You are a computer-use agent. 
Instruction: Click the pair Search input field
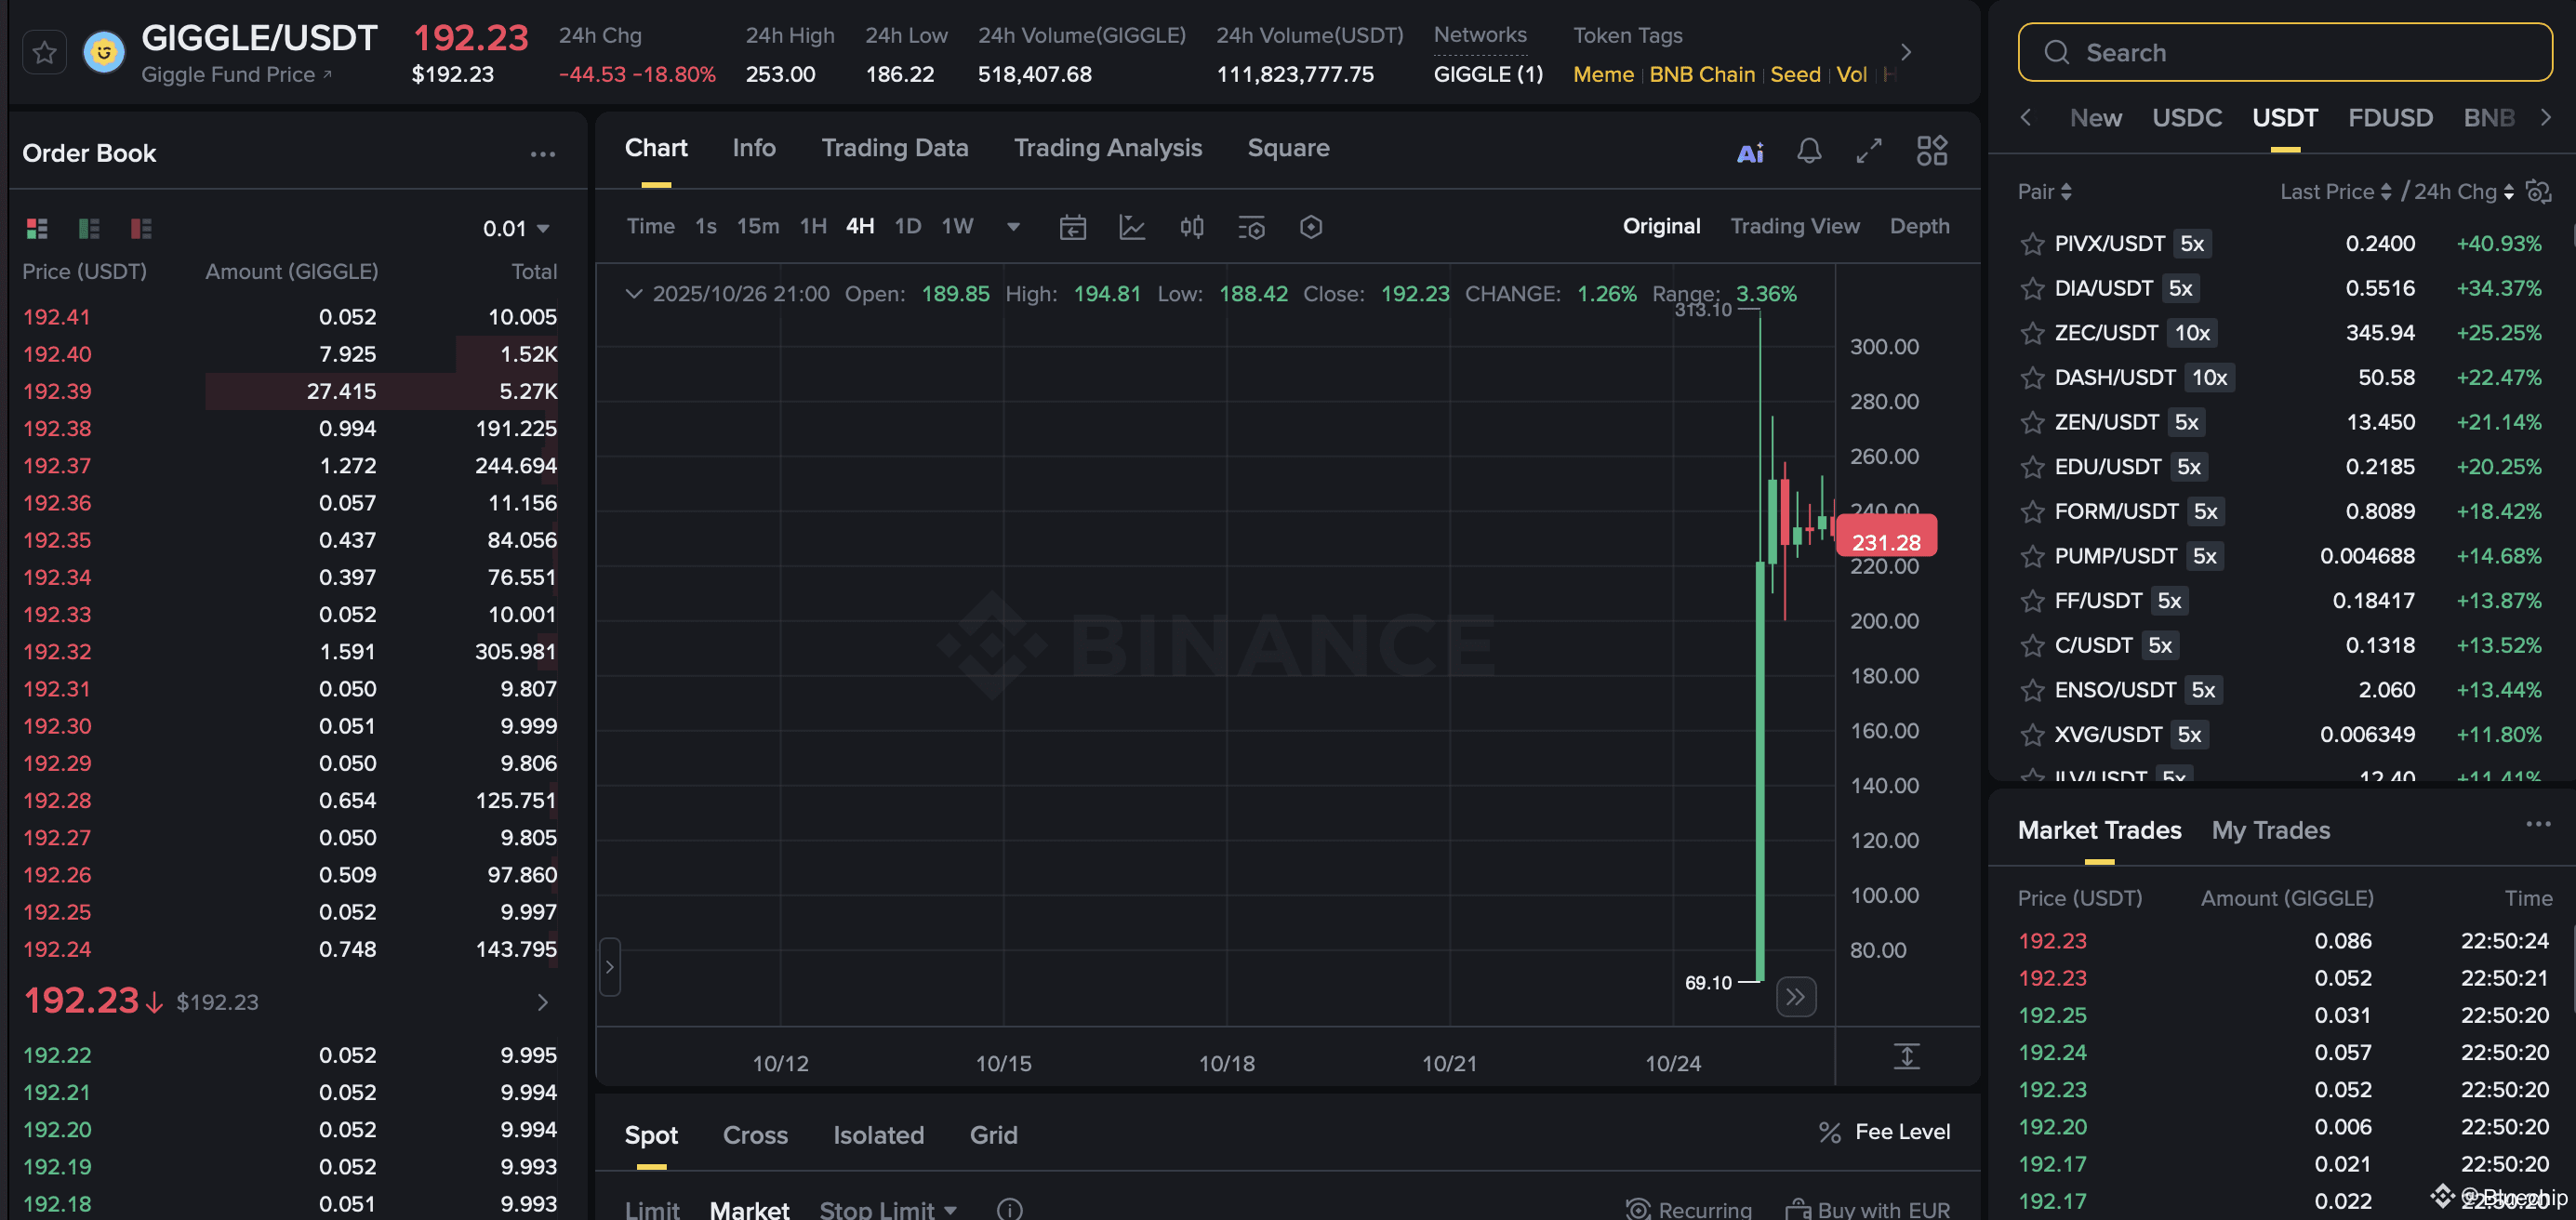[2284, 52]
